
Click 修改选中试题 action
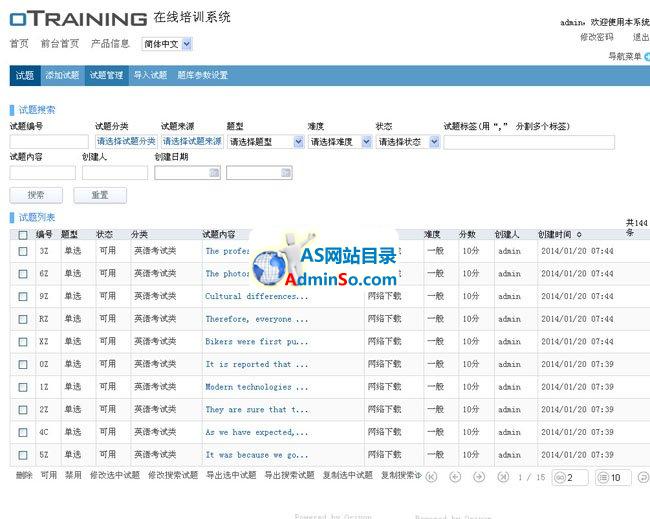click(x=115, y=475)
